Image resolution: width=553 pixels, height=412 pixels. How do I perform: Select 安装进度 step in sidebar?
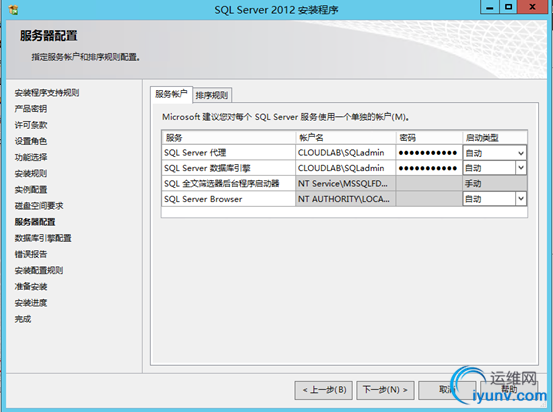(31, 303)
